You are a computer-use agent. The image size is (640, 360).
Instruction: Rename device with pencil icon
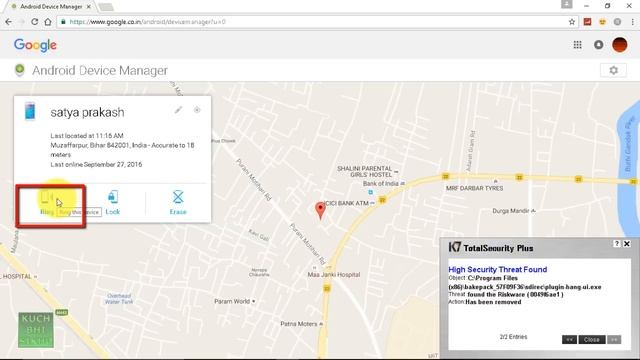click(x=178, y=110)
